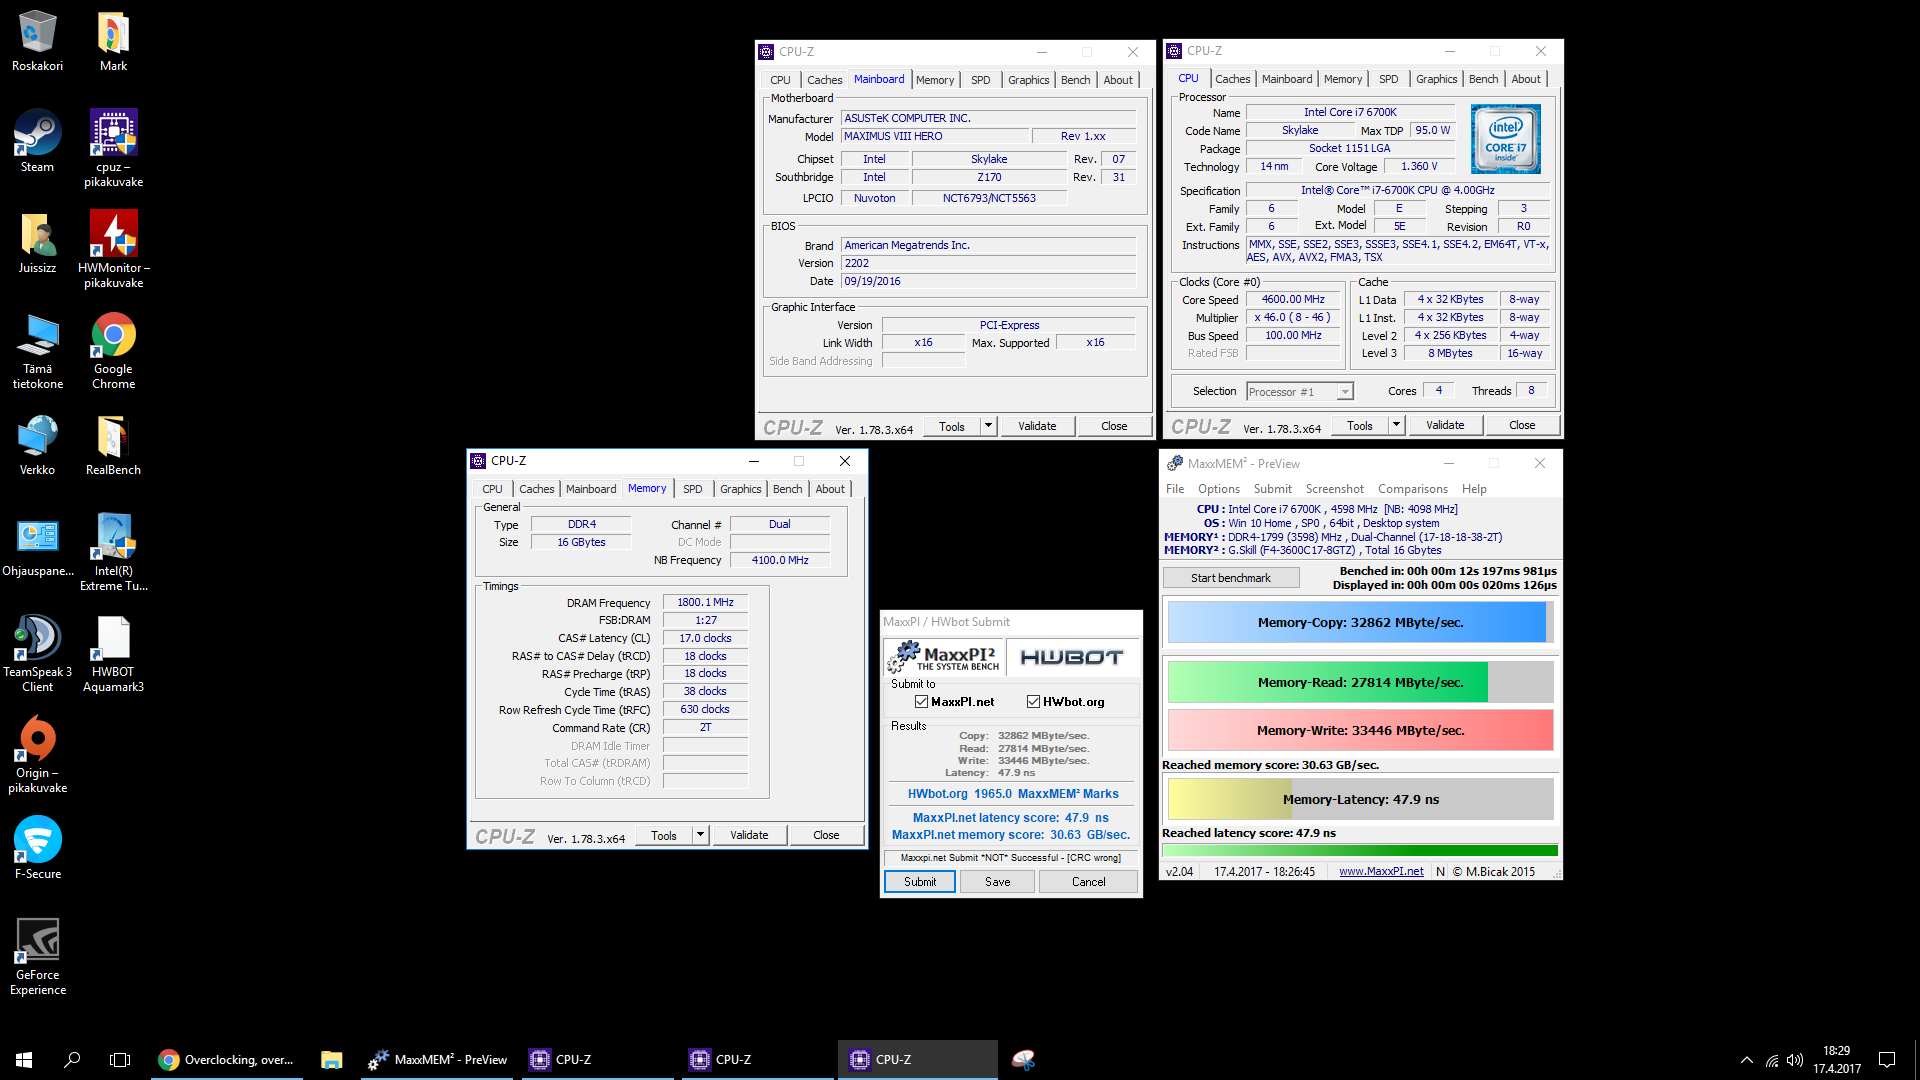This screenshot has height=1080, width=1920.
Task: Open the Ohjauspaneeli control panel icon
Action: coord(37,545)
